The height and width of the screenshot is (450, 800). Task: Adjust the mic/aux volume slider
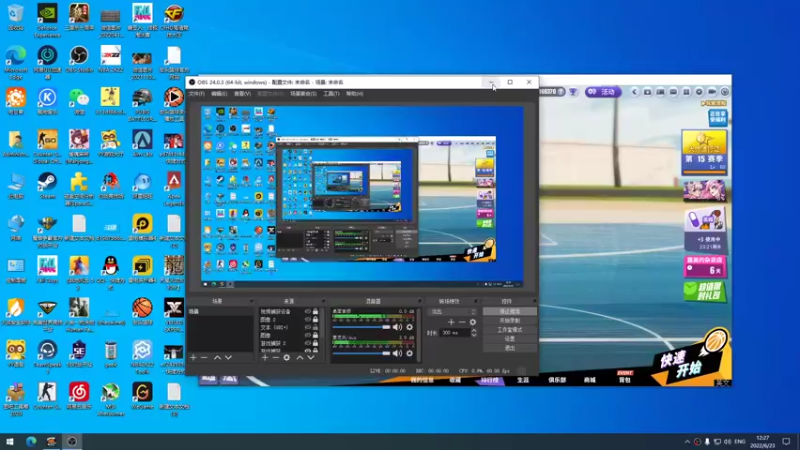click(x=361, y=353)
